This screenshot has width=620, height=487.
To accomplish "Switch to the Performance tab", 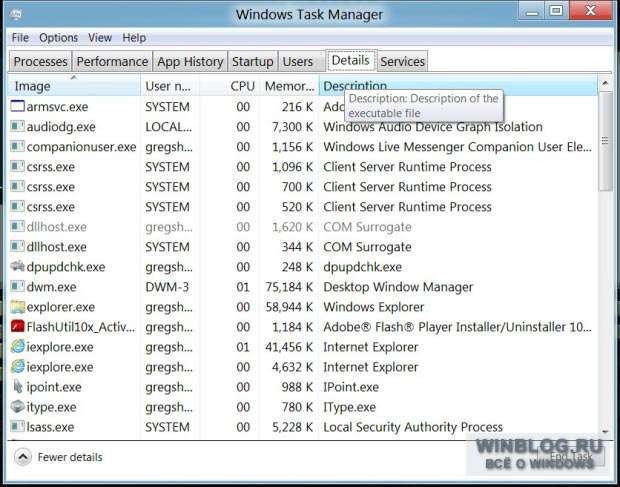I will [x=112, y=61].
